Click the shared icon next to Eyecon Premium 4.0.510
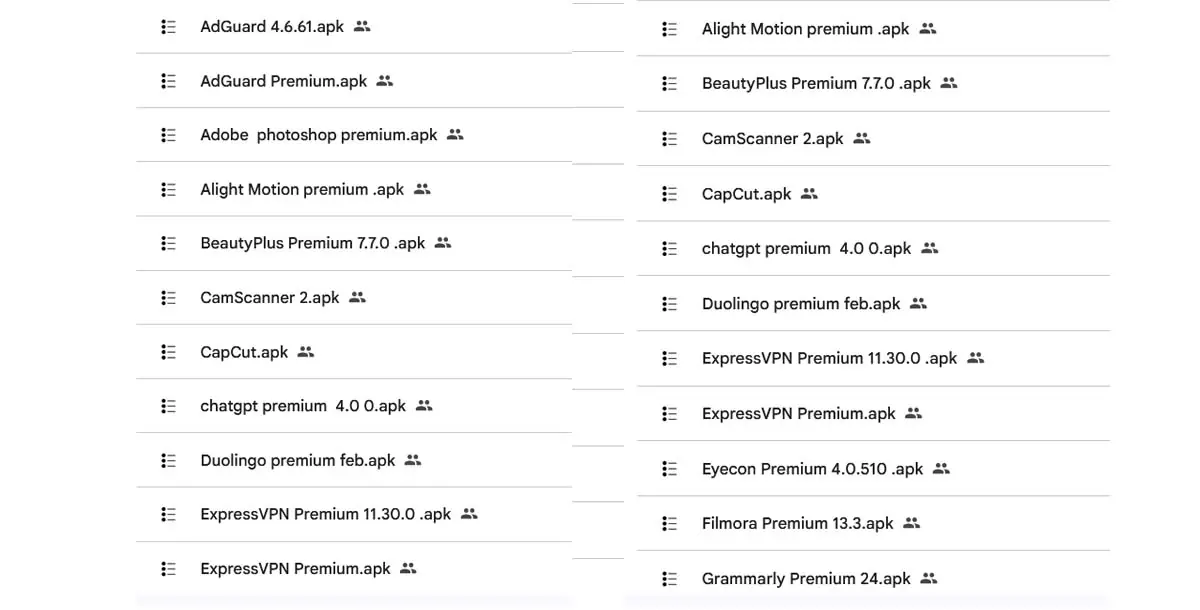The width and height of the screenshot is (1200, 610). [x=941, y=469]
